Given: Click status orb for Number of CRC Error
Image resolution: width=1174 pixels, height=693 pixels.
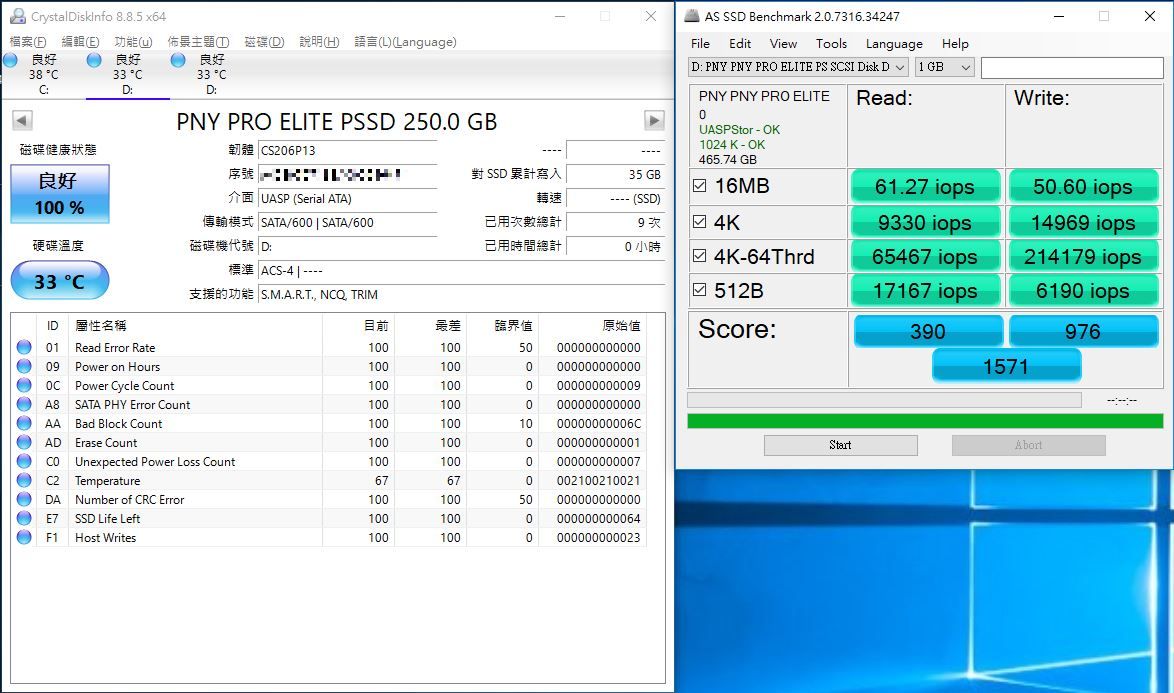Looking at the screenshot, I should coord(24,499).
